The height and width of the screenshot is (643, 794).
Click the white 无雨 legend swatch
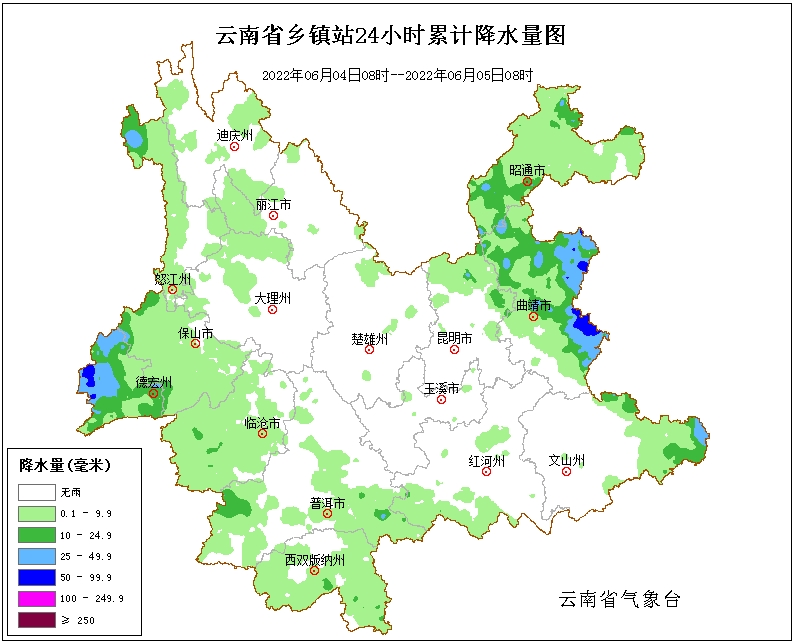(x=36, y=492)
